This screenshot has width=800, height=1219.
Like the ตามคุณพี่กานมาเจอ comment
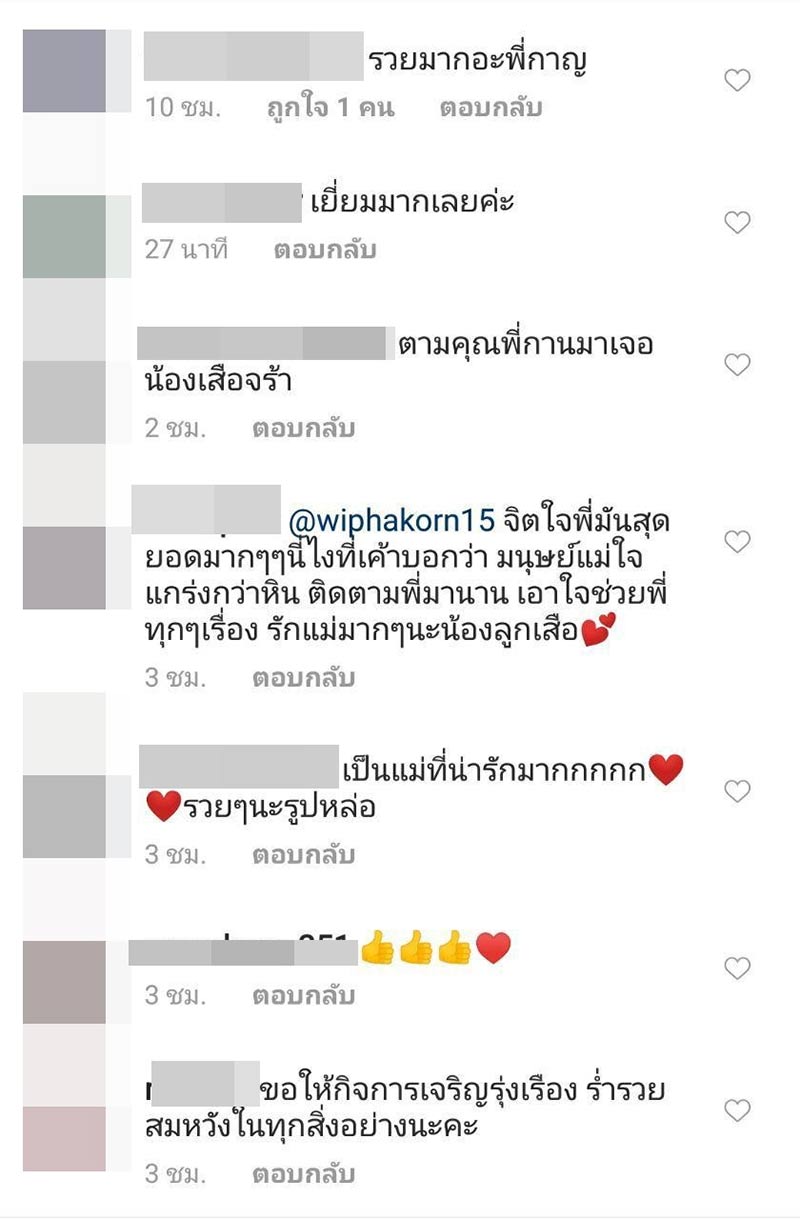tap(737, 364)
